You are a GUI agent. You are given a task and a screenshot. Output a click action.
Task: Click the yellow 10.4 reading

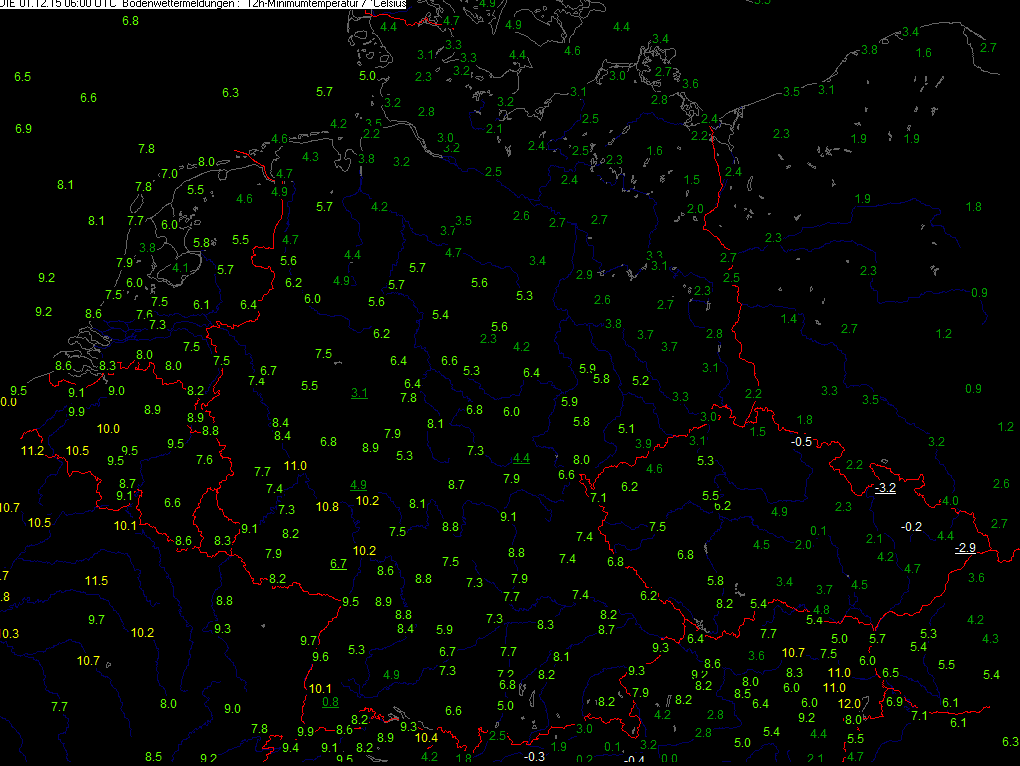pos(427,738)
